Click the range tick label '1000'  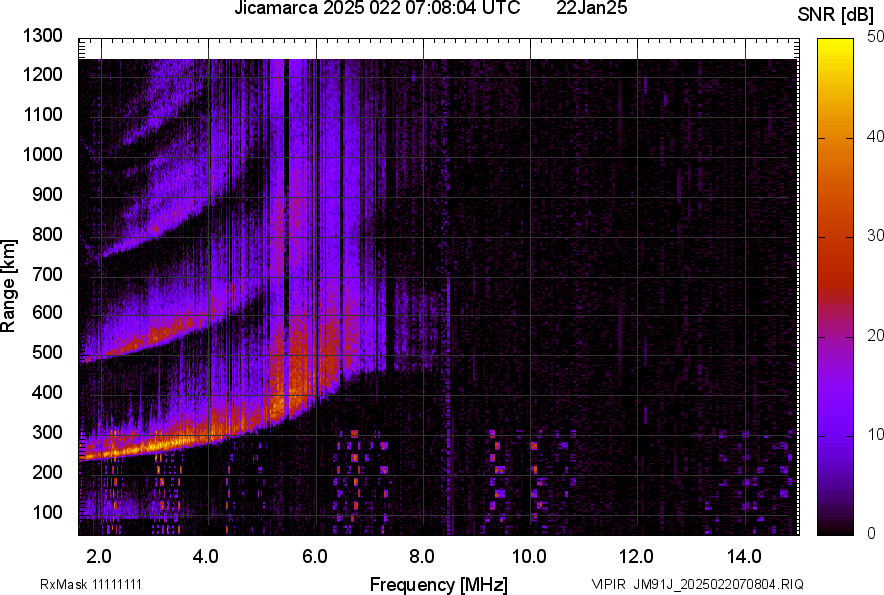[42, 155]
